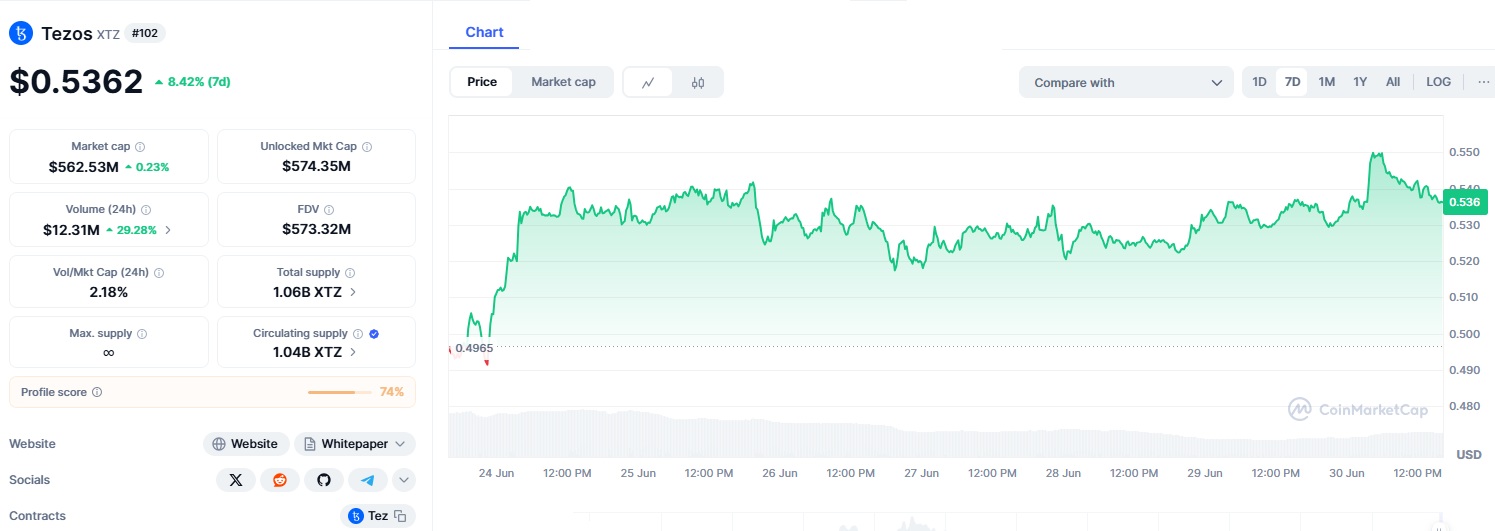Toggle LOG scale on the chart
Screen dimensions: 1495x531
(x=1438, y=82)
